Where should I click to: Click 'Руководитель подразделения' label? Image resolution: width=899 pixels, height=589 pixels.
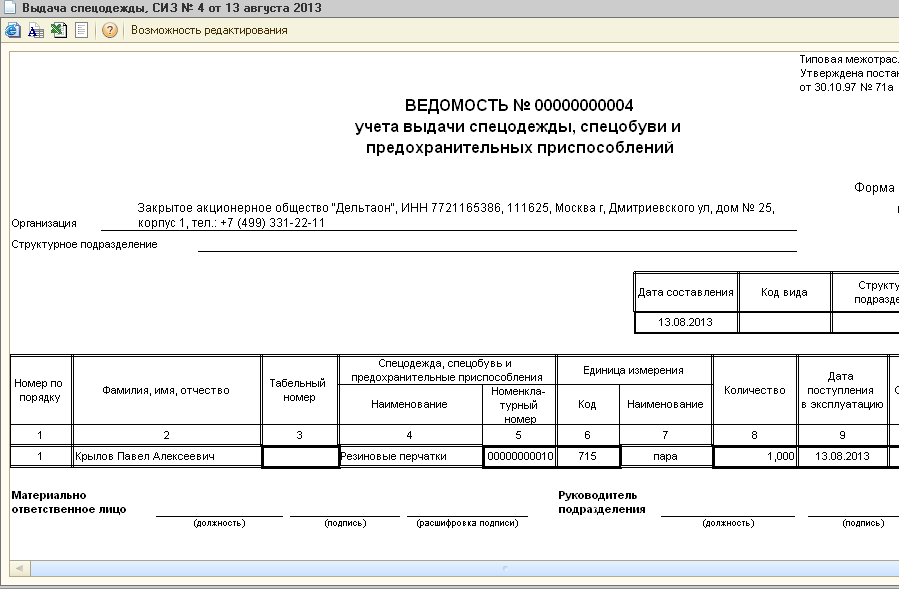pyautogui.click(x=601, y=502)
